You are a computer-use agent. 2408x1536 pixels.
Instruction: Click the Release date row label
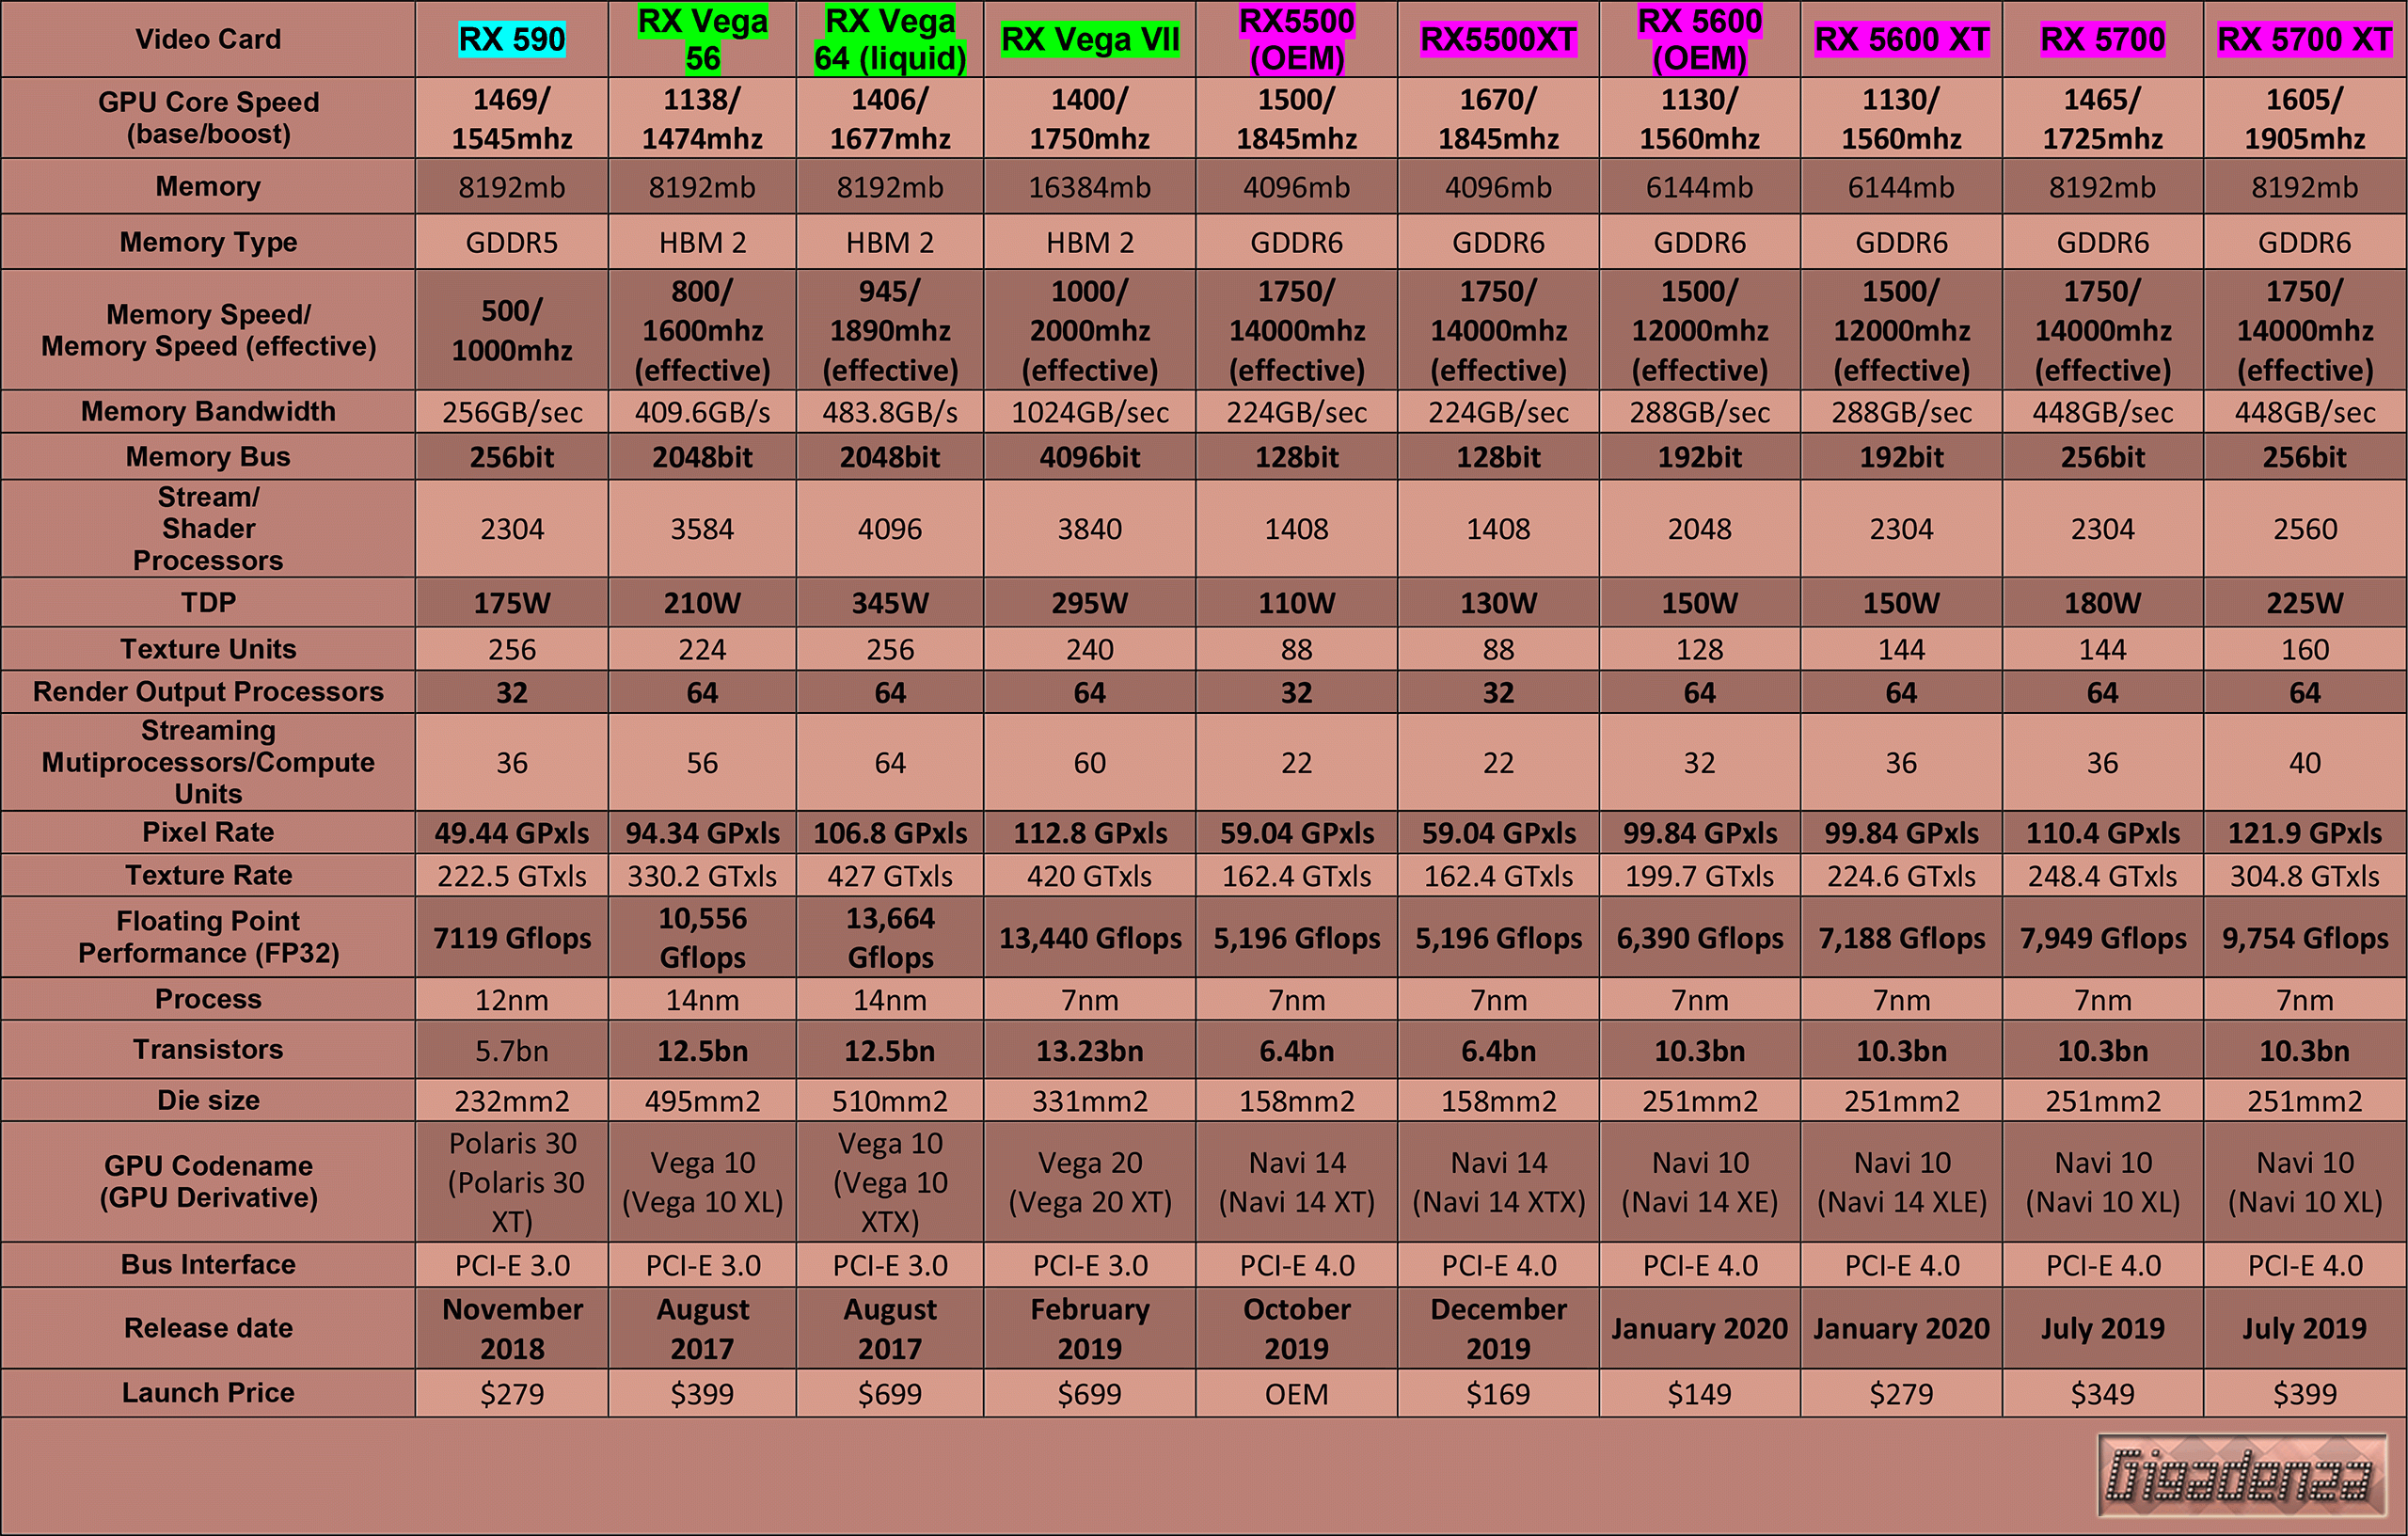[208, 1328]
